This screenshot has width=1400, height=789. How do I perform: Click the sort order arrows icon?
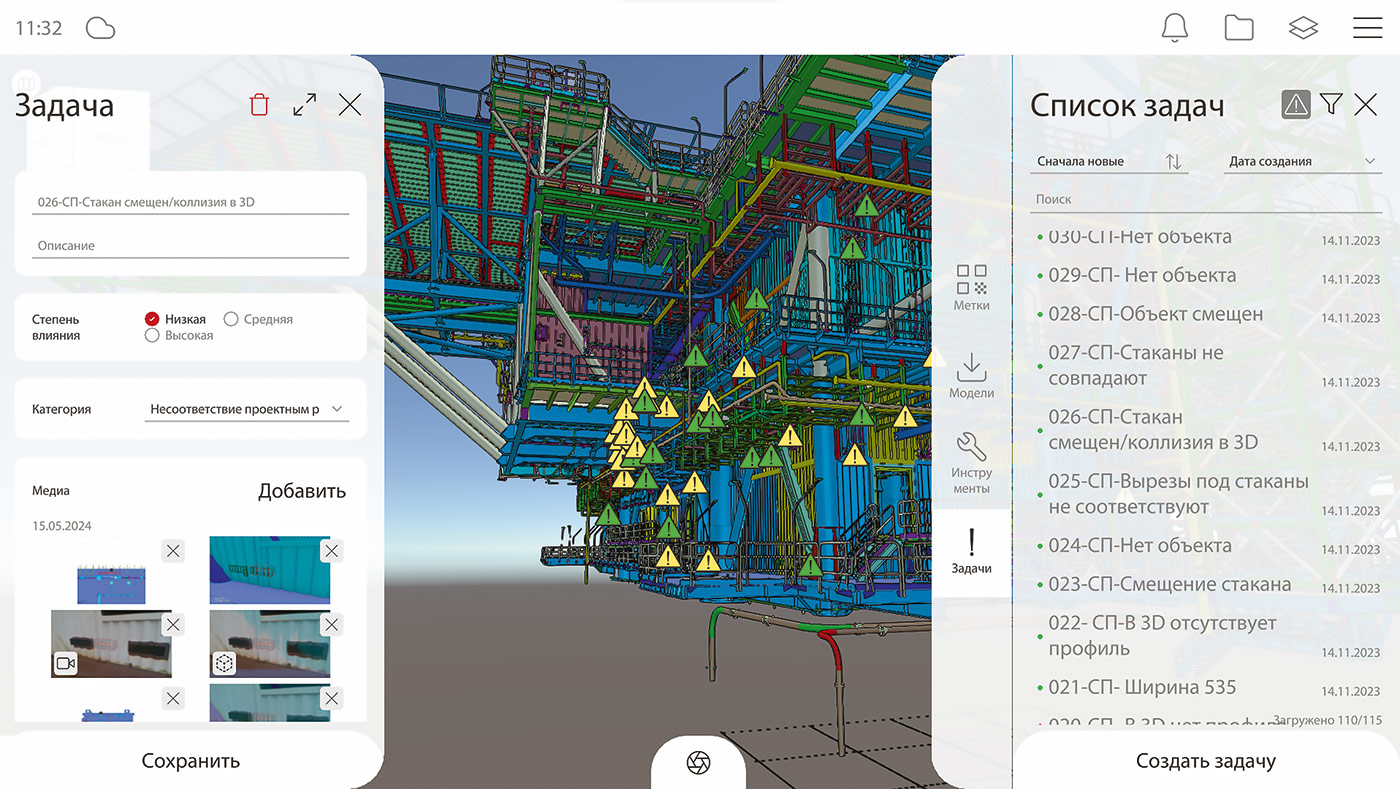click(x=1173, y=162)
